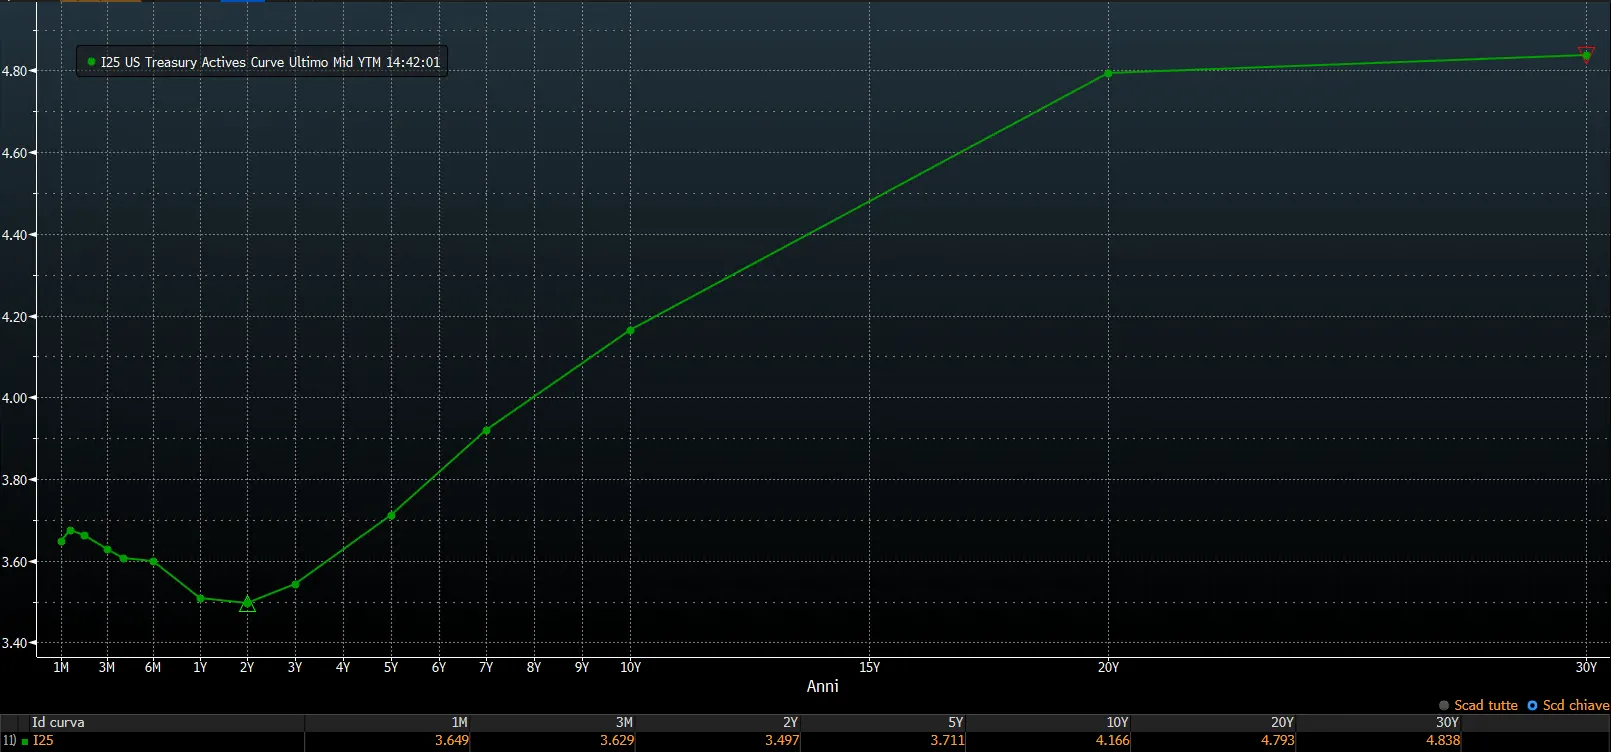The height and width of the screenshot is (752, 1611).
Task: Select the Scad tutte radio option
Action: coord(1478,705)
